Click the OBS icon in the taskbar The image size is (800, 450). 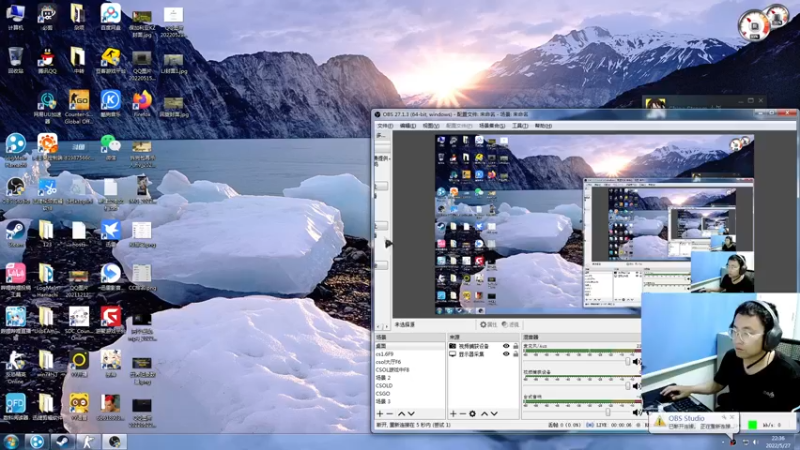pyautogui.click(x=114, y=442)
